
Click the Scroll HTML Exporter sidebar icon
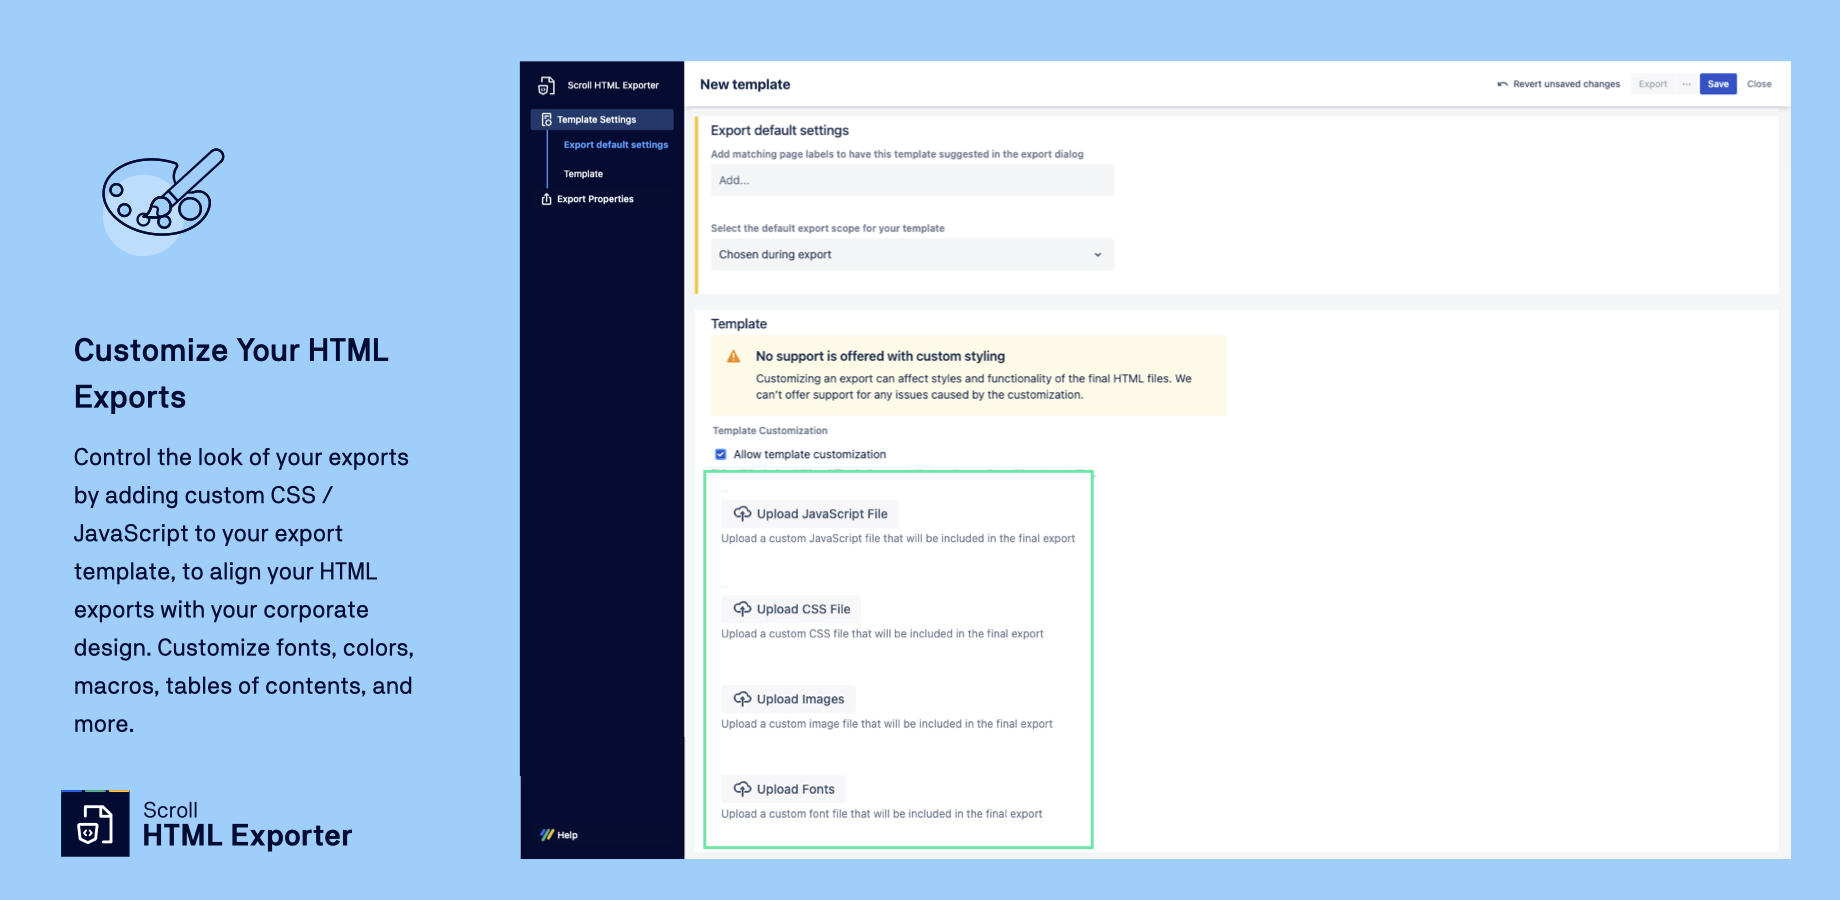coord(547,85)
